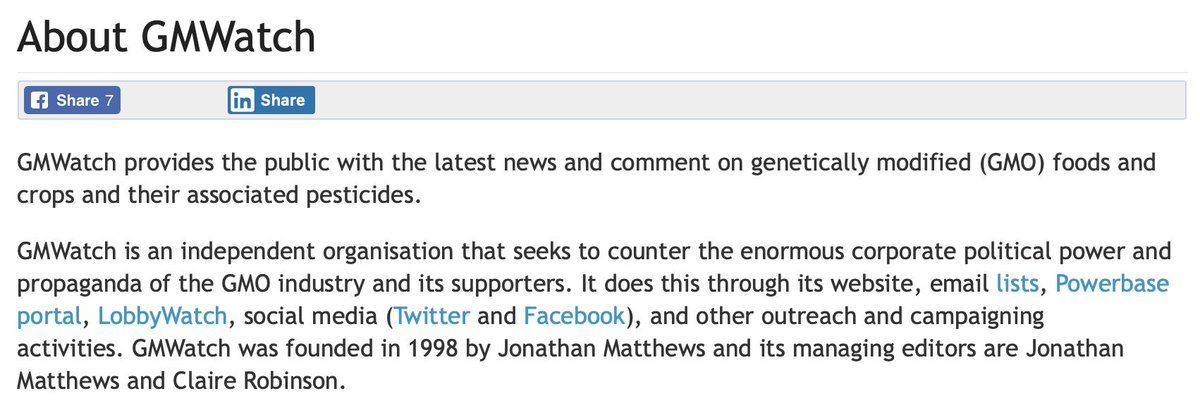Open the Facebook social media link
The image size is (1200, 403).
coord(574,317)
